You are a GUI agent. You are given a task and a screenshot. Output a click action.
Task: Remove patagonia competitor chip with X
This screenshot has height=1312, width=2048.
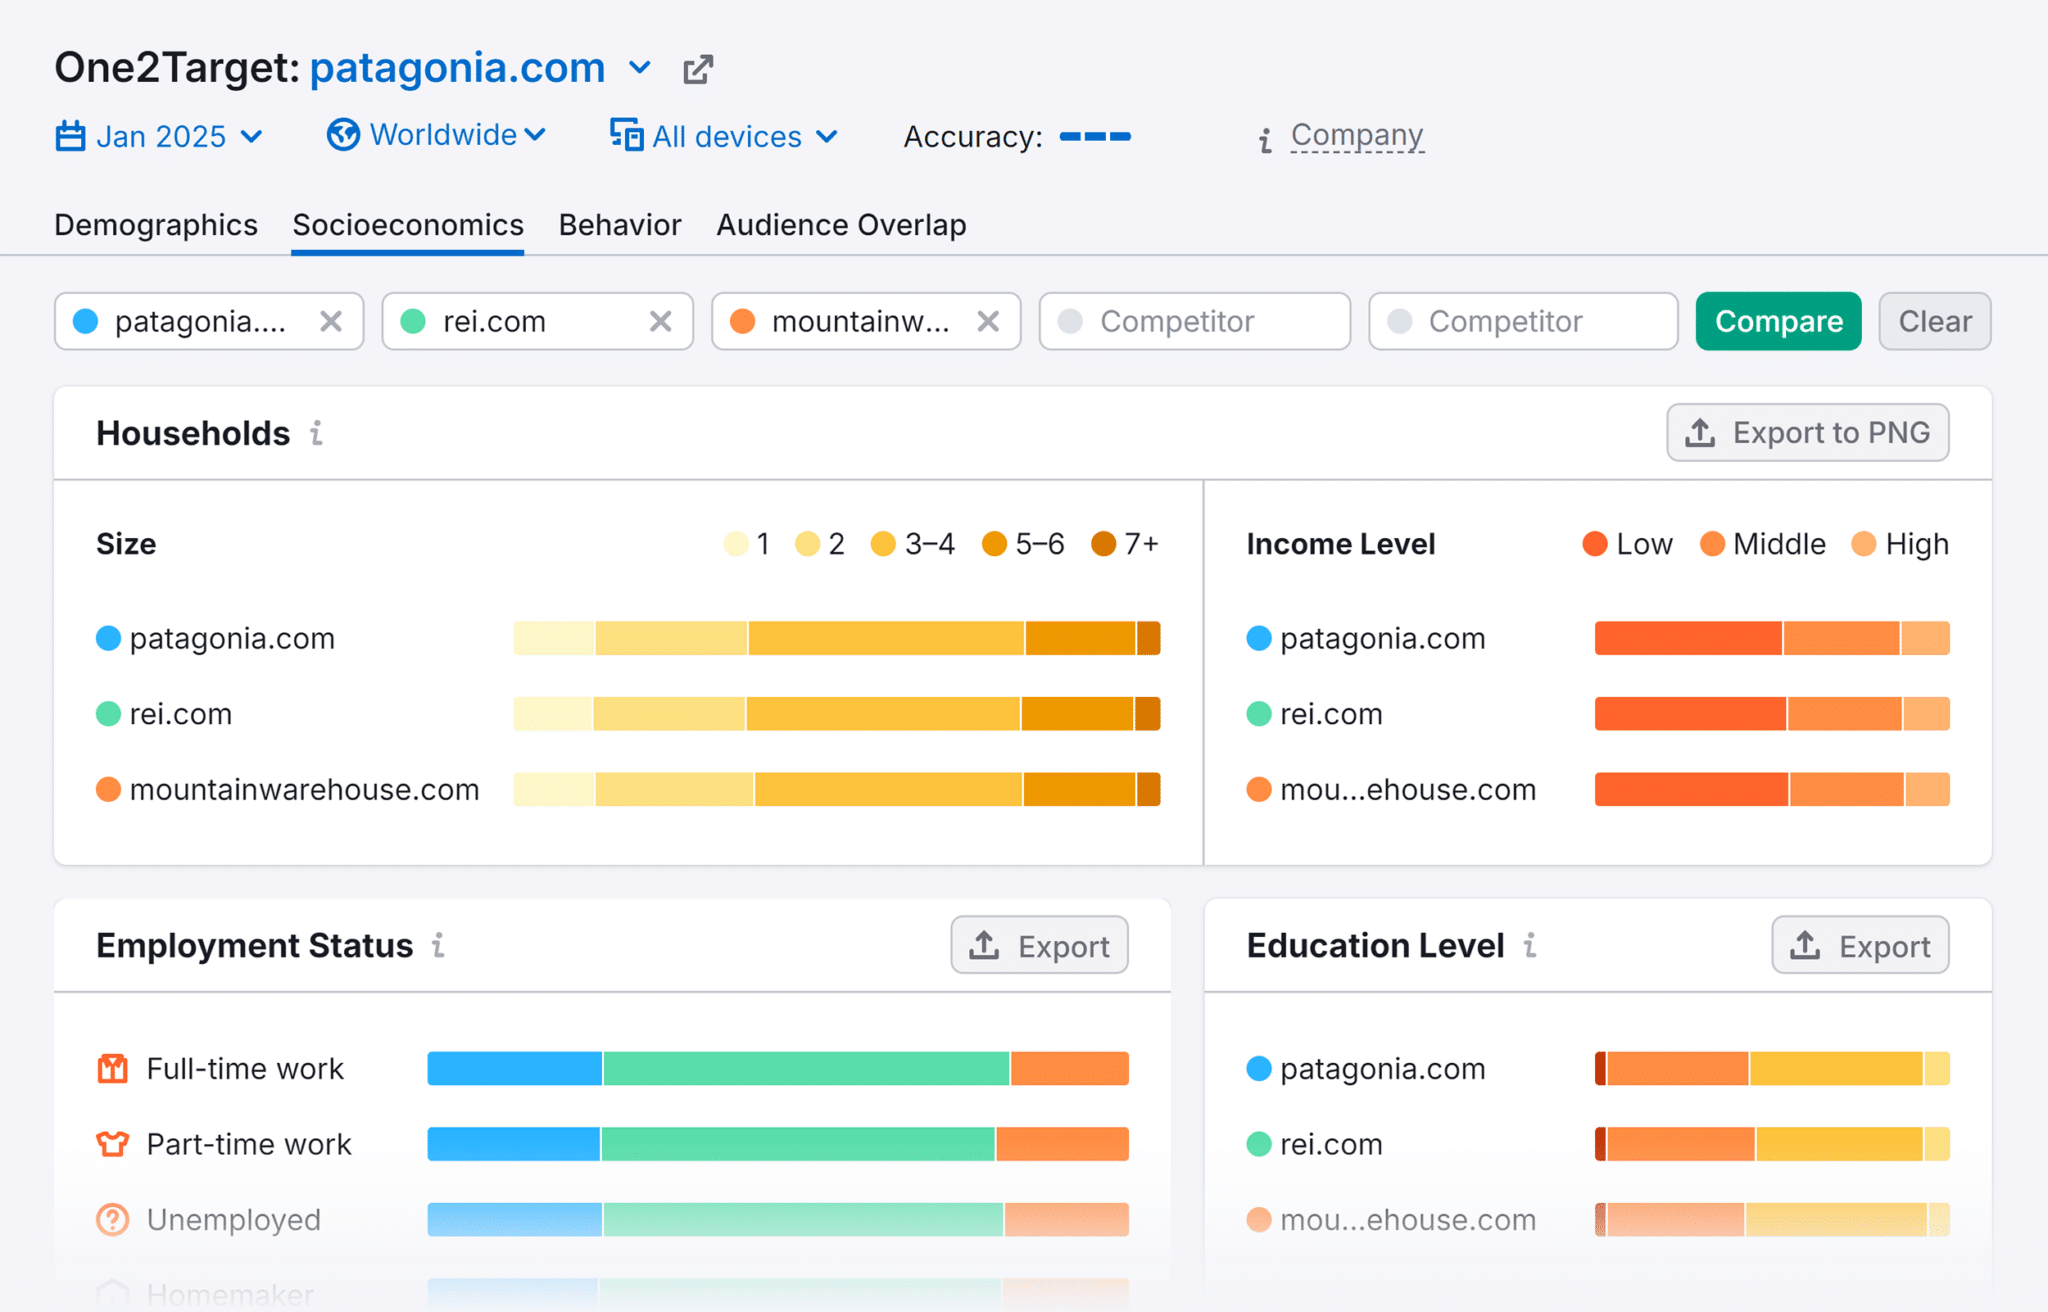point(331,321)
